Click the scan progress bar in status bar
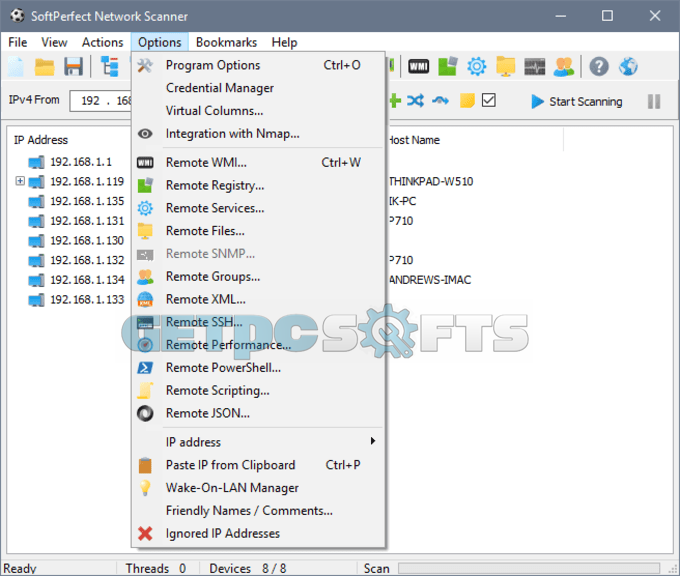 529,568
